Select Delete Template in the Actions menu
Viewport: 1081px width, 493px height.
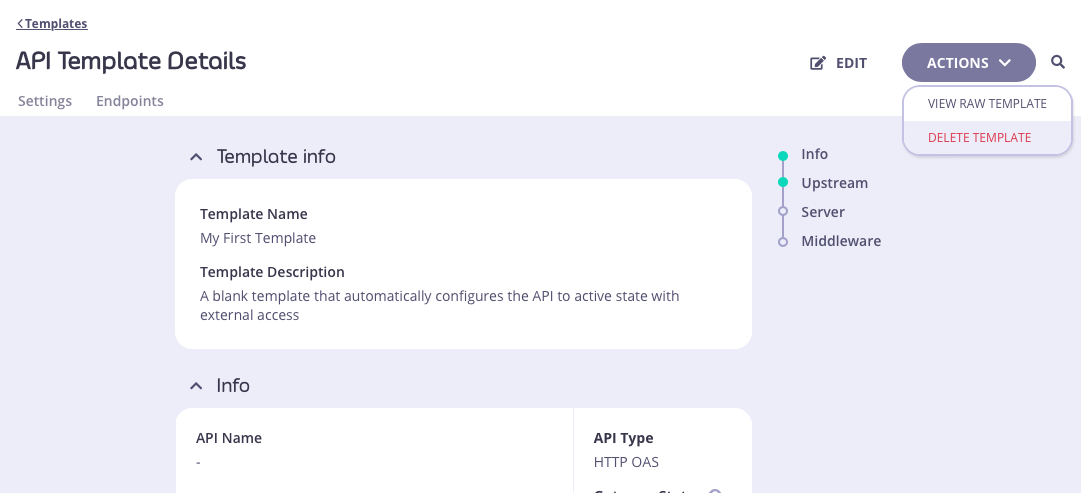[979, 138]
